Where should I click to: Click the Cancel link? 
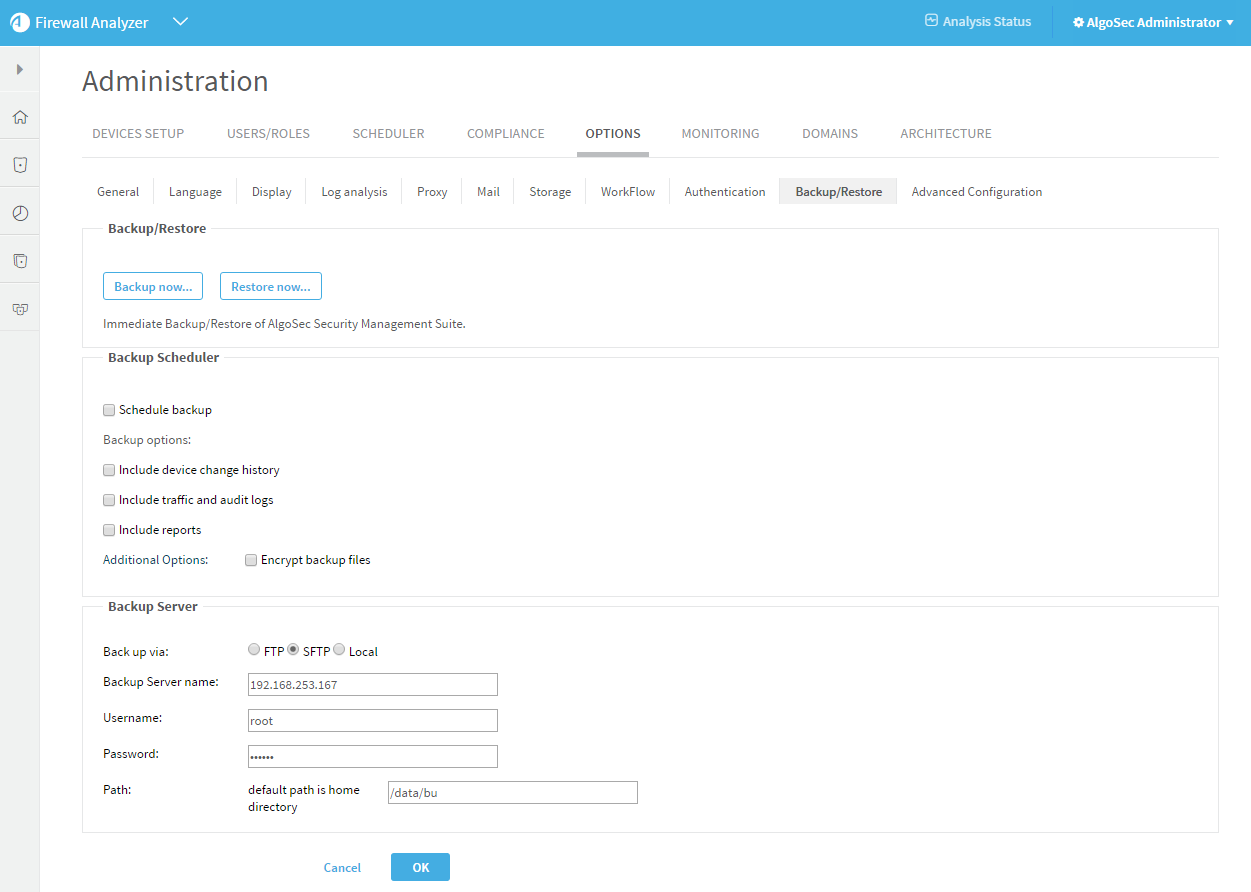(342, 868)
